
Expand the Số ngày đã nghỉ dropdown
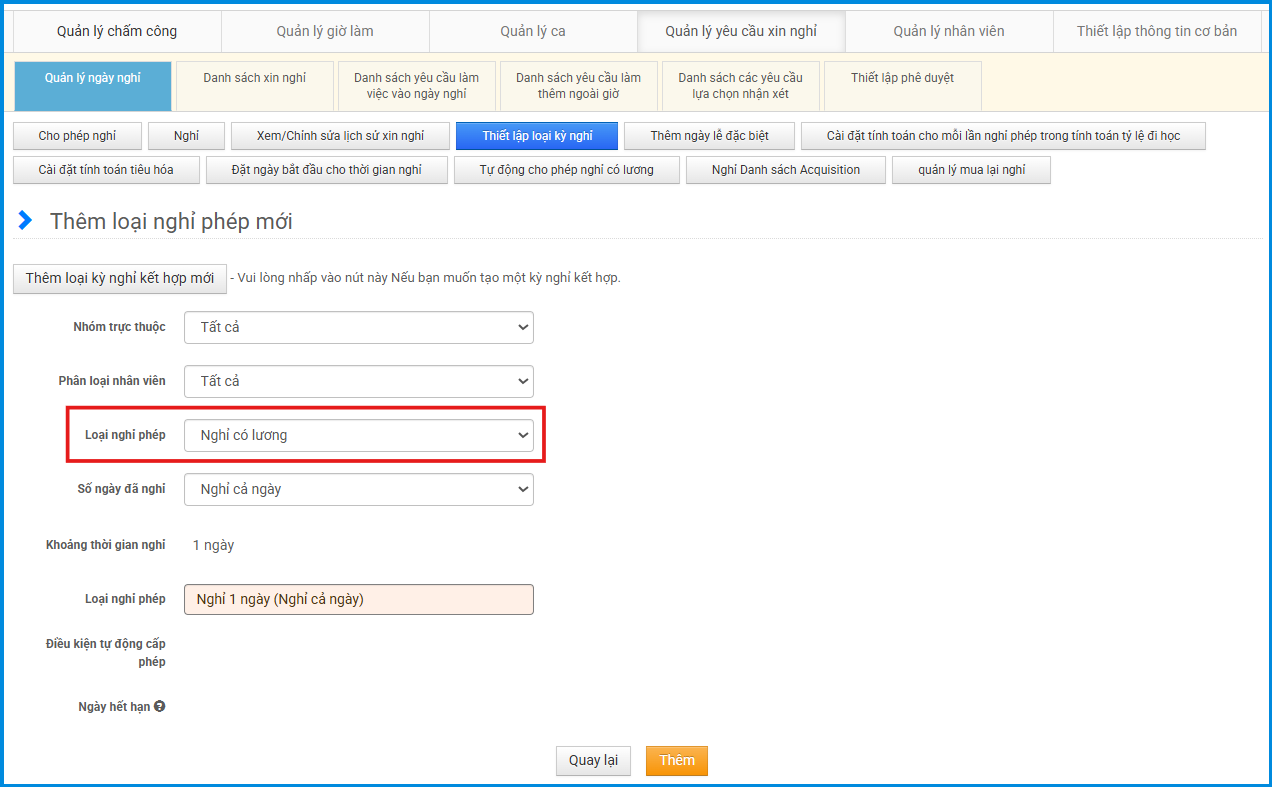click(358, 489)
